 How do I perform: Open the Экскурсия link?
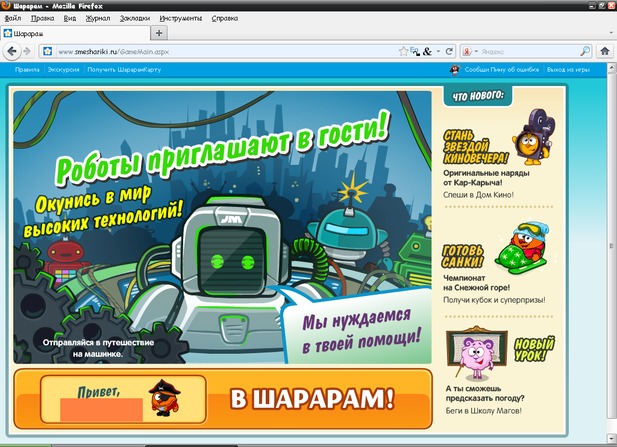pos(63,70)
